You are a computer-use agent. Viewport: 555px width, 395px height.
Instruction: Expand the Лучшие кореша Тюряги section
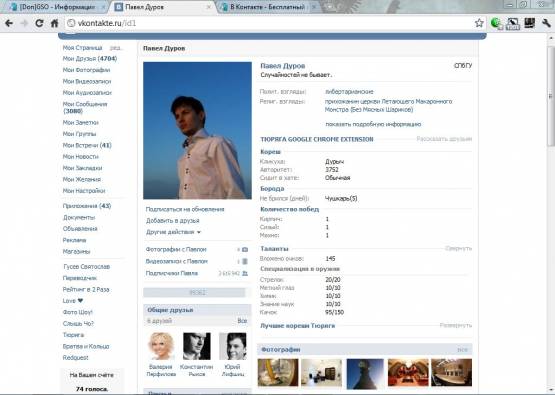pyautogui.click(x=456, y=325)
